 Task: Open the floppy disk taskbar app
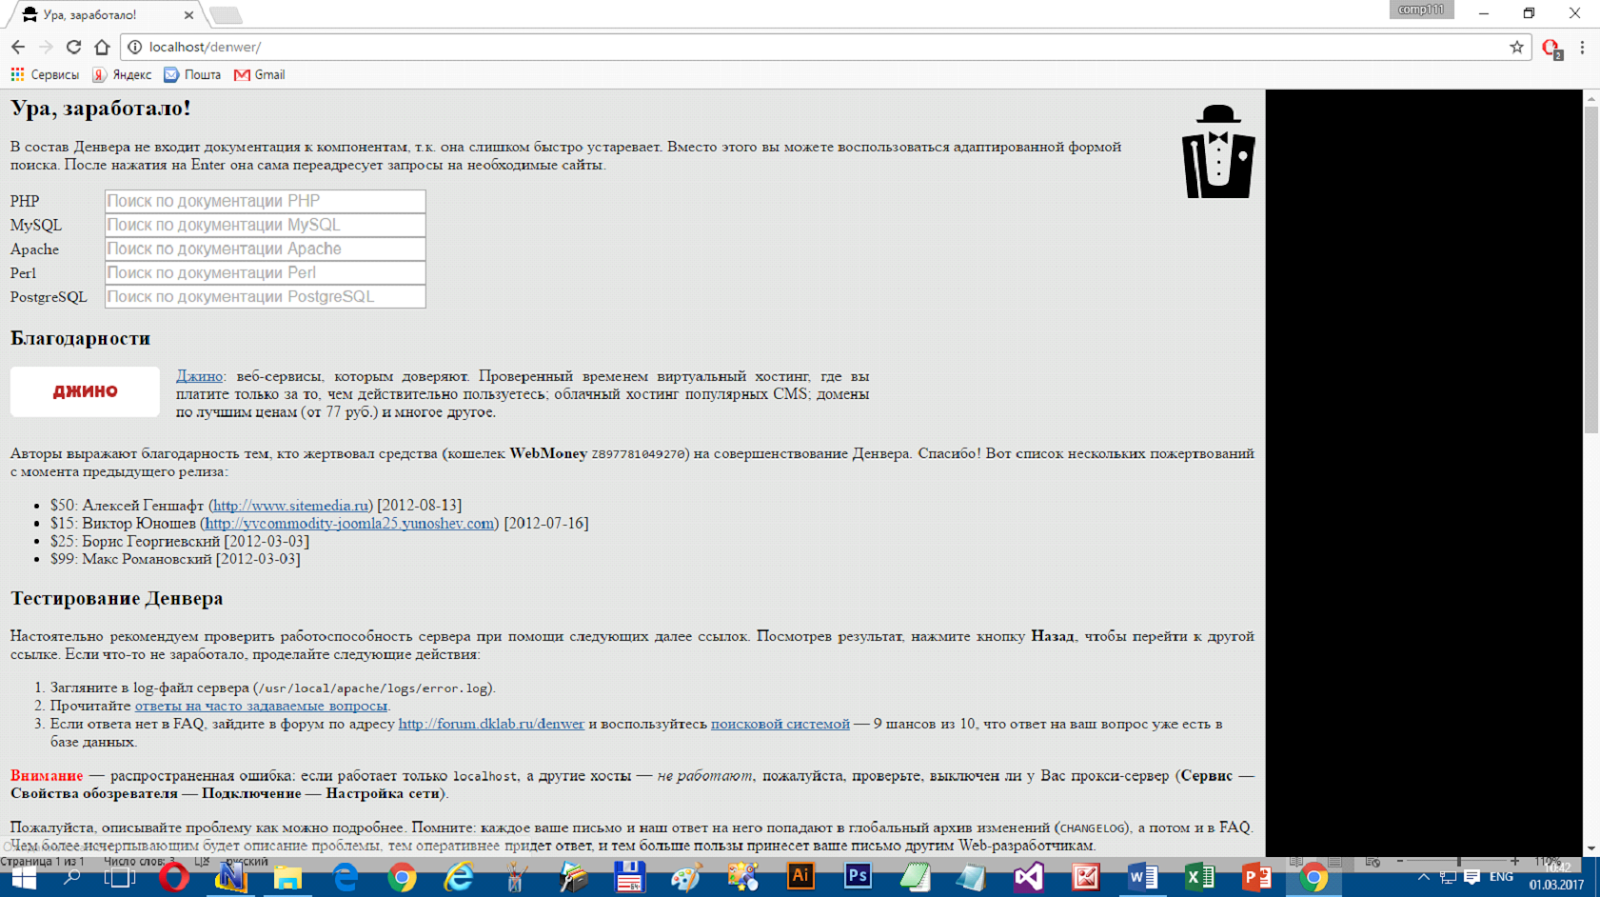pyautogui.click(x=629, y=878)
